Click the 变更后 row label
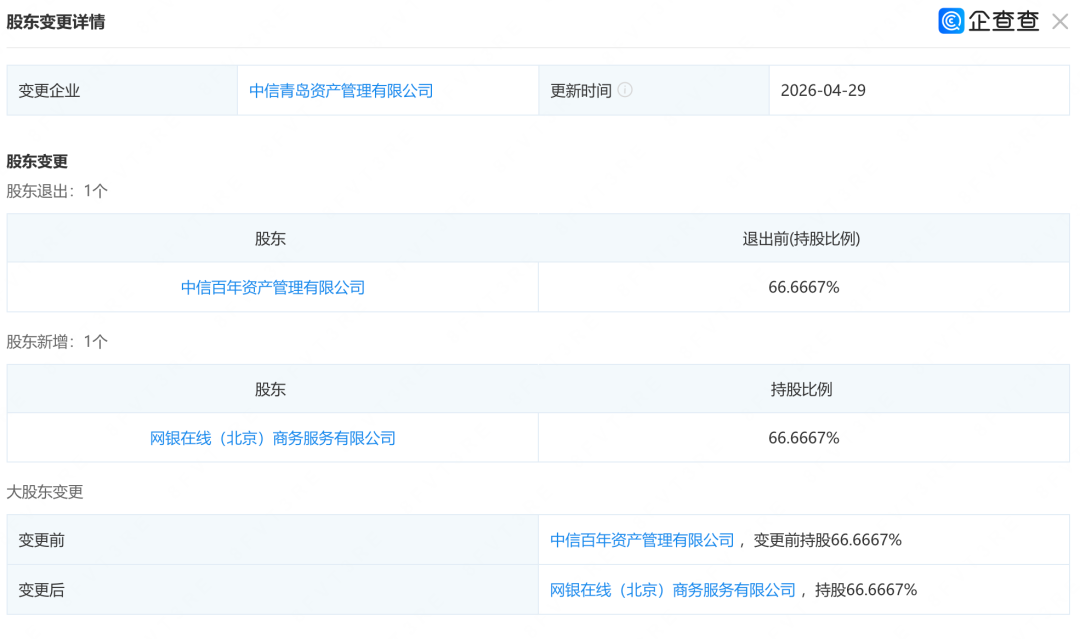The width and height of the screenshot is (1080, 639). [41, 590]
